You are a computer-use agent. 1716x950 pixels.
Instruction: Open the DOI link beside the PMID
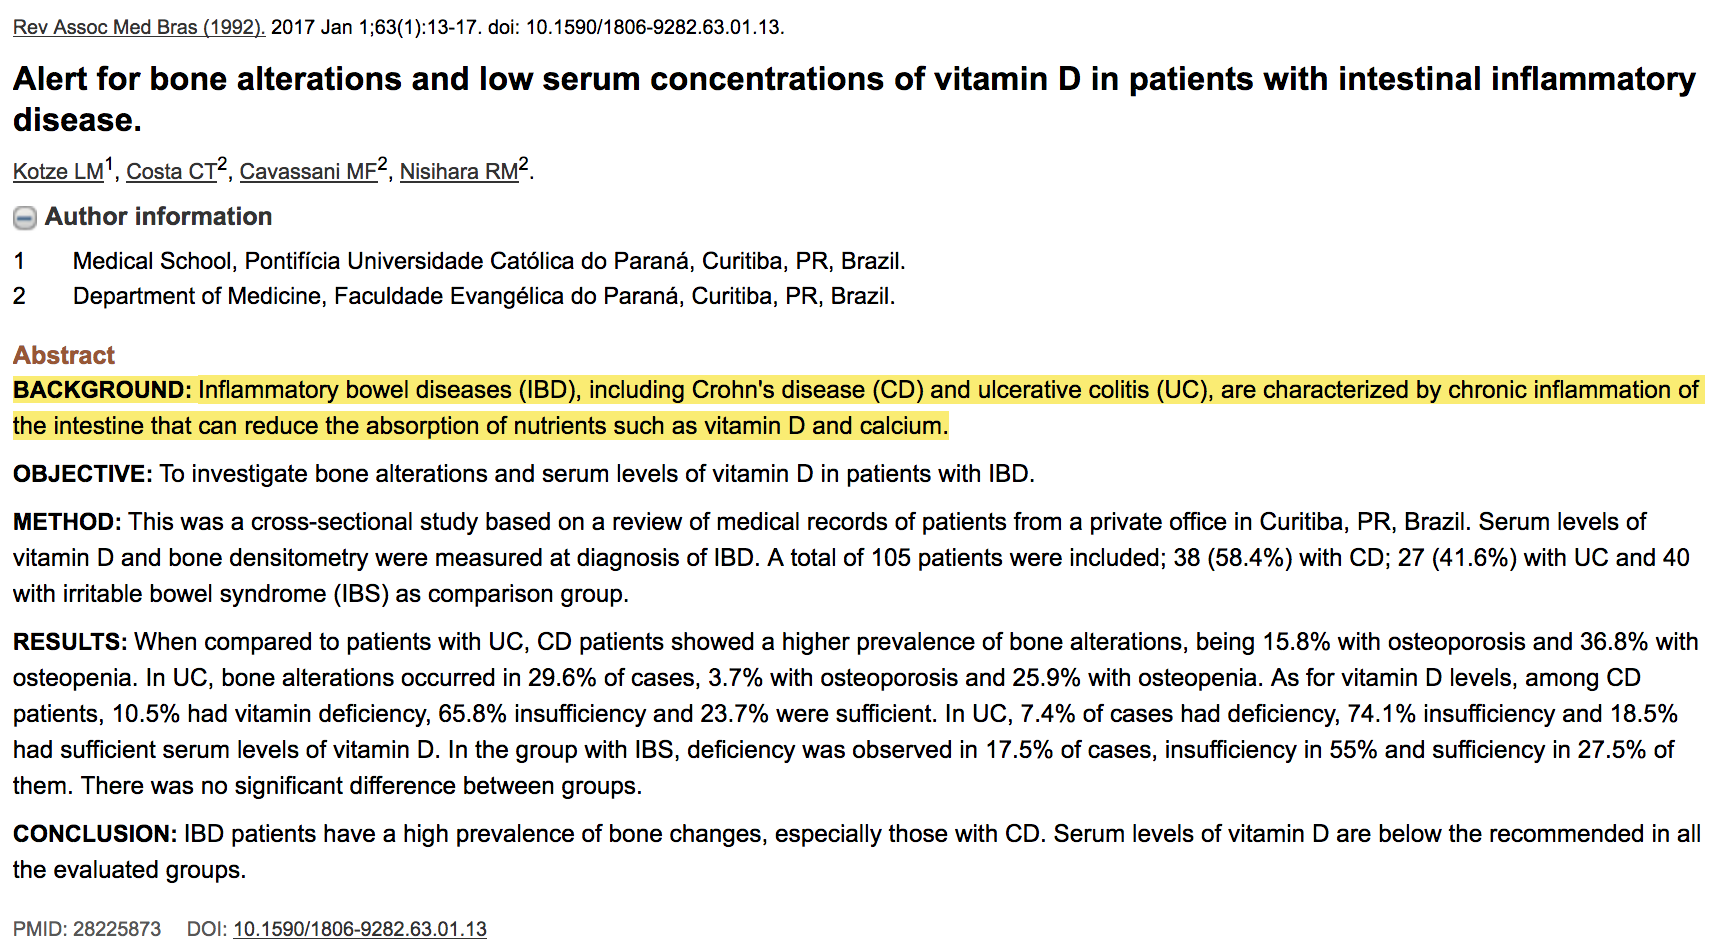pyautogui.click(x=360, y=929)
